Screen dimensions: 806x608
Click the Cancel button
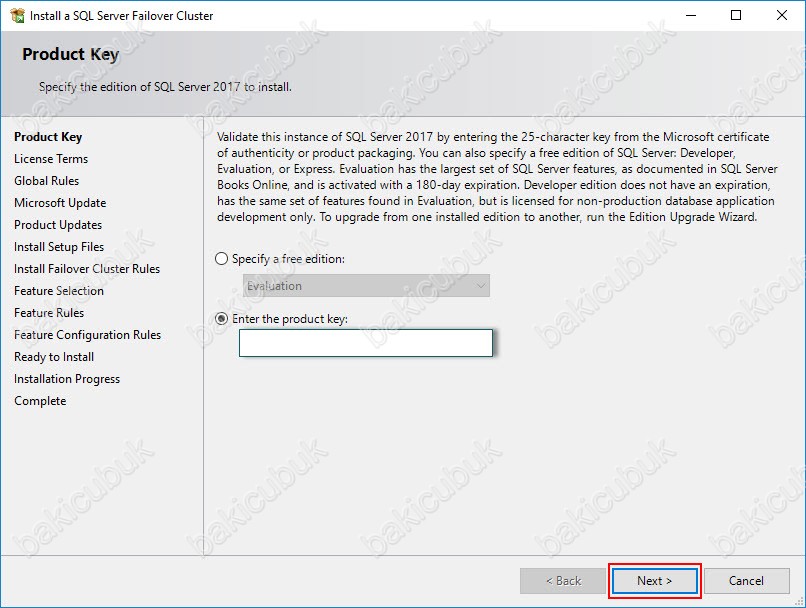pos(746,581)
